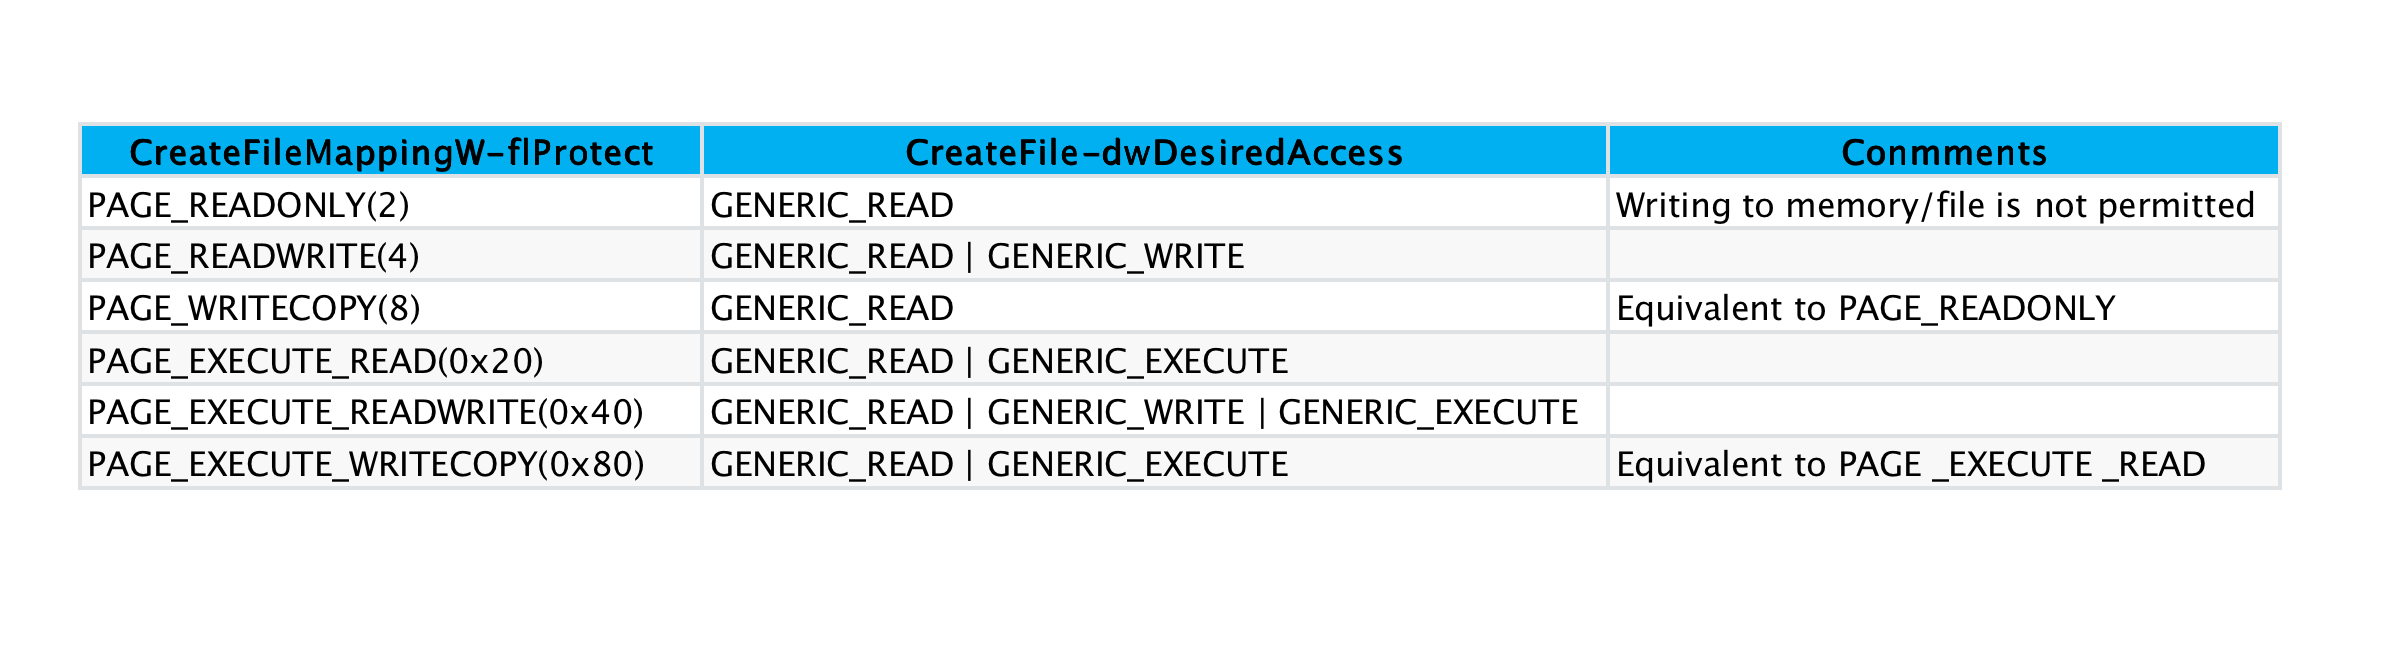Select the access cell in the PAGE_EXECUTE_WRITECOPY row

pyautogui.click(x=999, y=465)
